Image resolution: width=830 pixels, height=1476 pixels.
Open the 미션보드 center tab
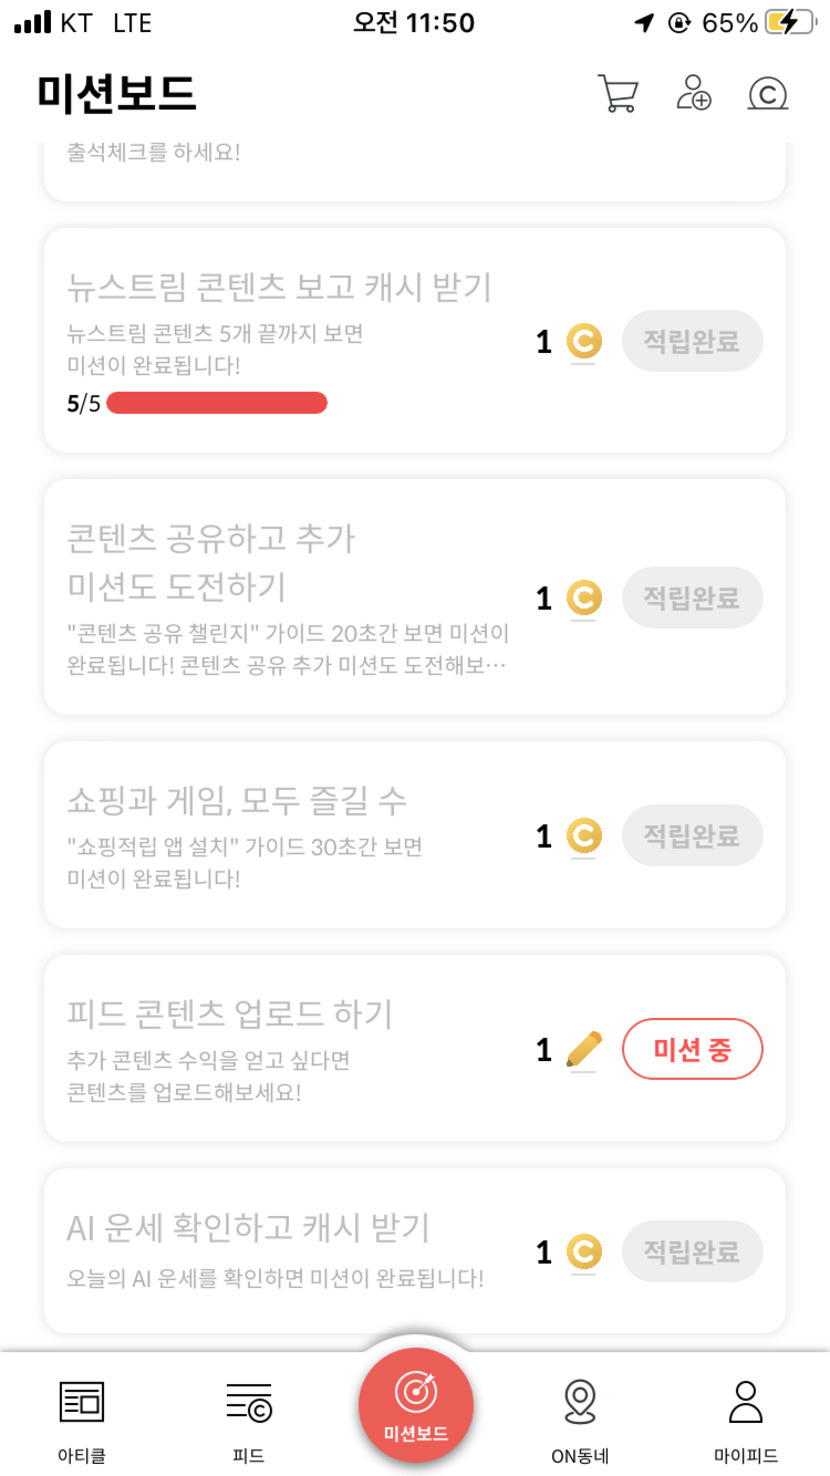tap(416, 1405)
